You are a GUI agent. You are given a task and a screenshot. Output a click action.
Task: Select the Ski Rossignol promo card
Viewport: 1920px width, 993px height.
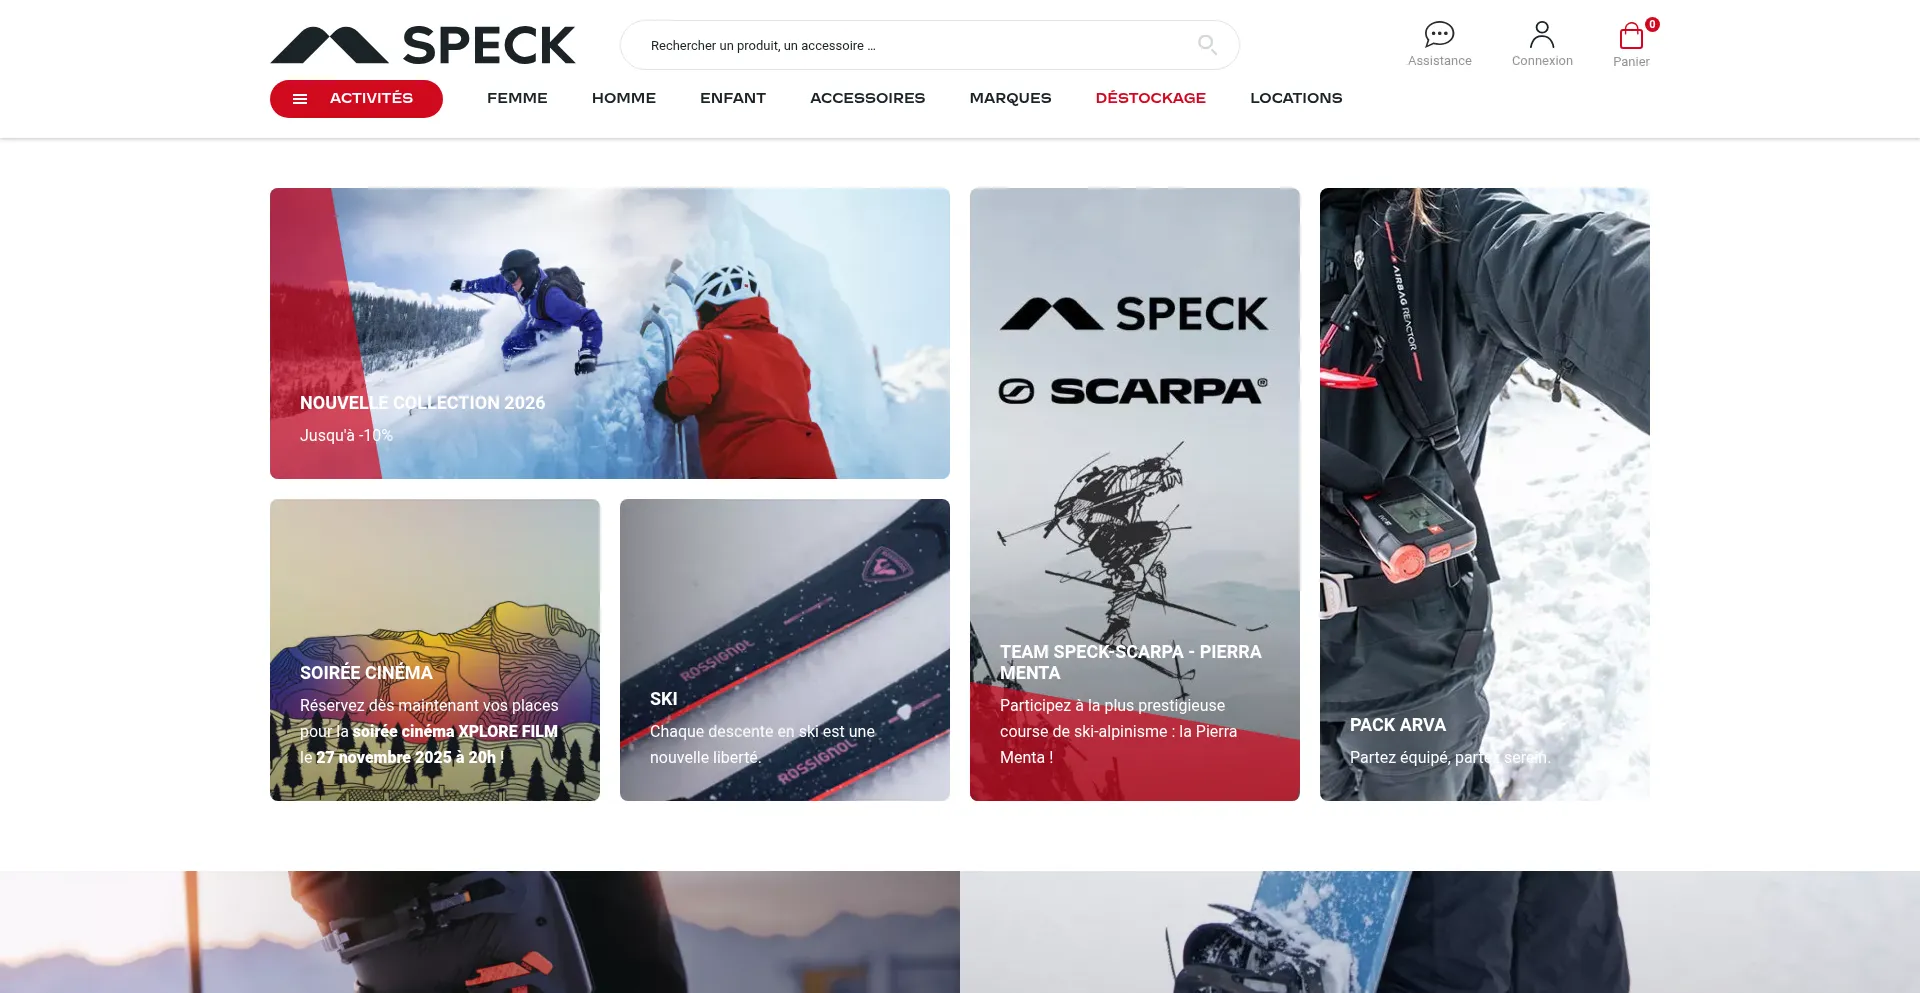[x=785, y=650]
